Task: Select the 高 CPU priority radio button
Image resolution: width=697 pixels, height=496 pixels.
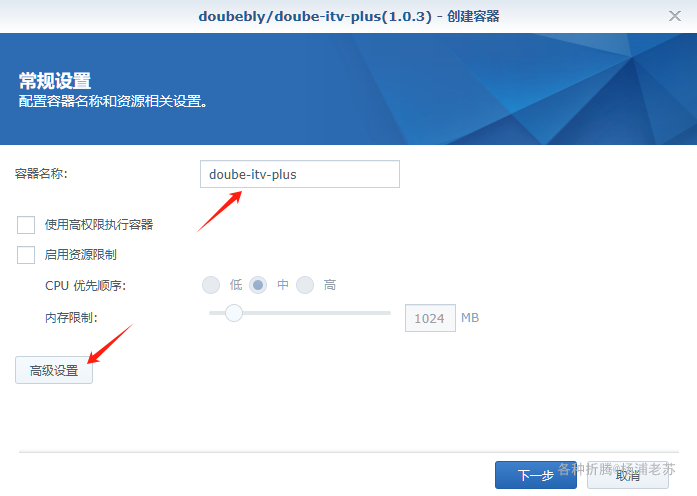Action: (x=305, y=285)
